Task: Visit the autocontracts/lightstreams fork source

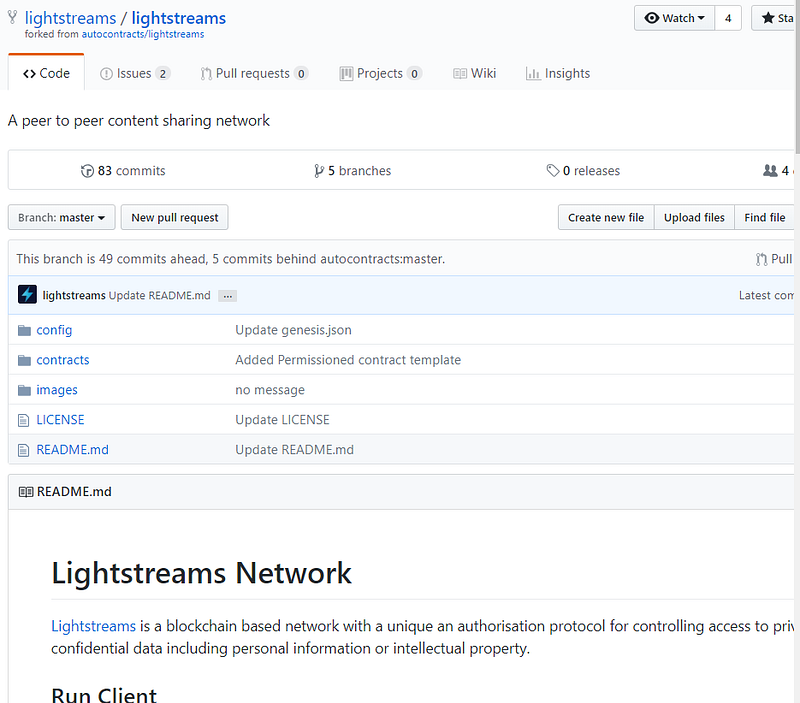Action: 143,34
